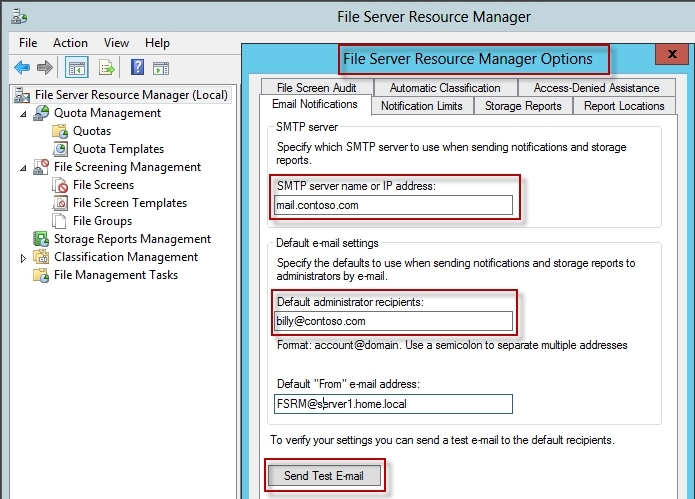Select the Storage Reports Management icon
Screen dimensions: 695x499
(x=41, y=239)
